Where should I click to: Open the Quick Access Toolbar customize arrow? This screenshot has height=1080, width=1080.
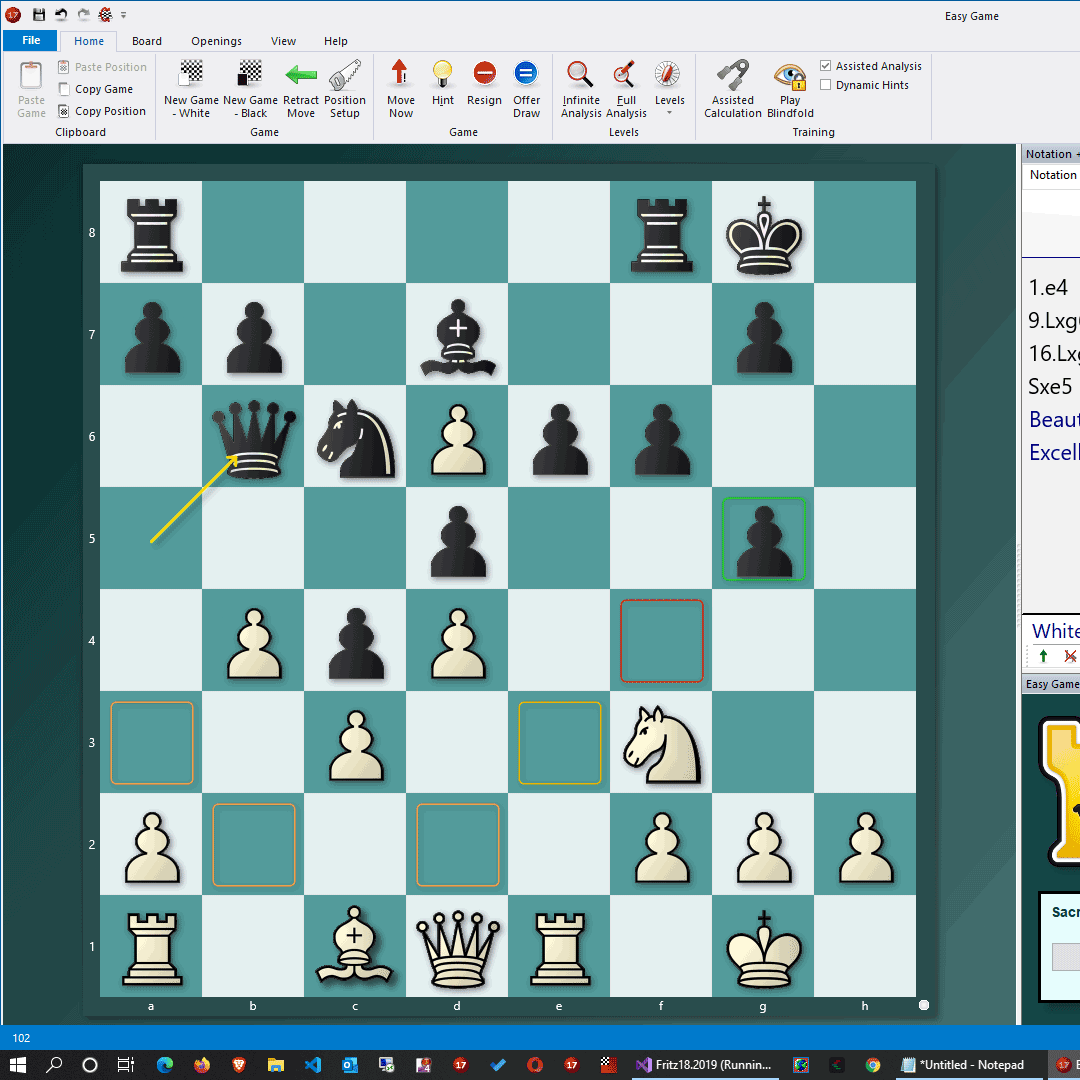click(124, 15)
